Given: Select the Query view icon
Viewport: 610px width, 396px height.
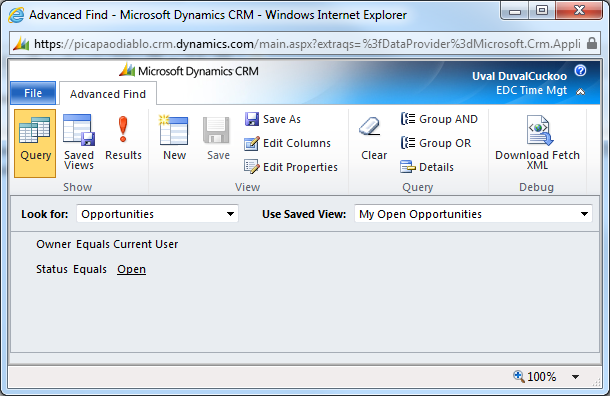Looking at the screenshot, I should pyautogui.click(x=35, y=143).
